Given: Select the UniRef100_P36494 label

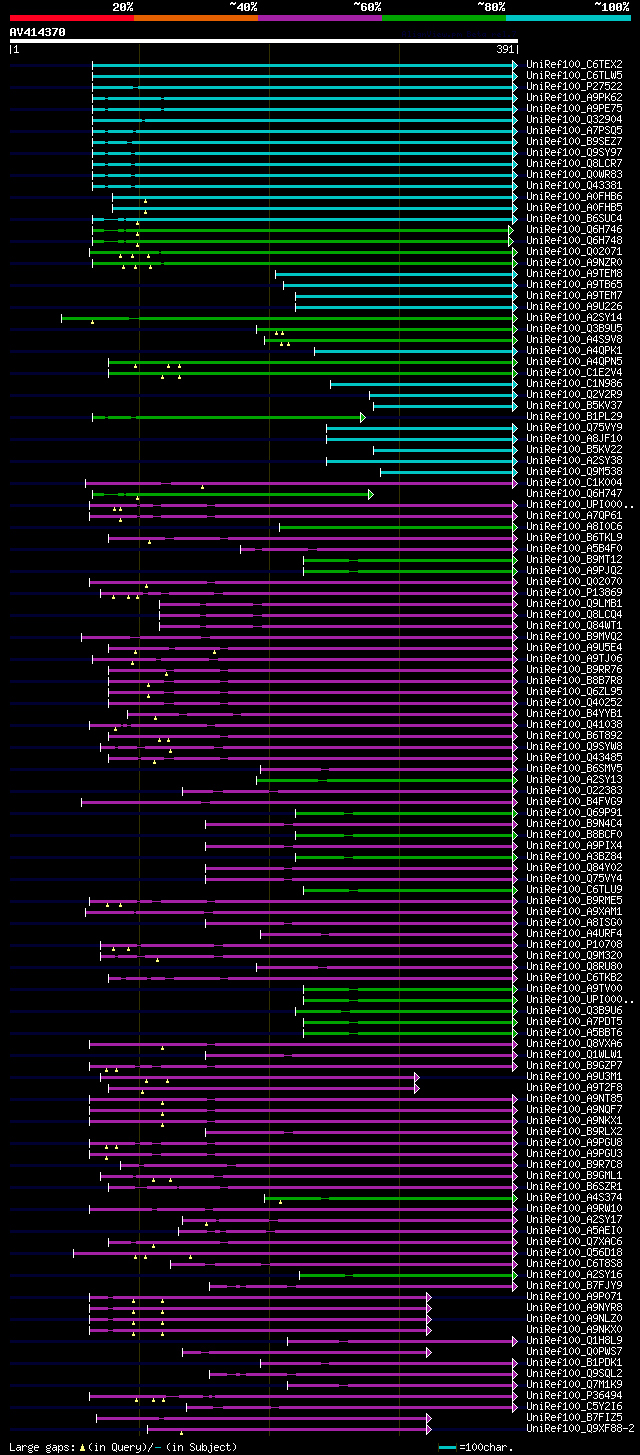Looking at the screenshot, I should (574, 1395).
